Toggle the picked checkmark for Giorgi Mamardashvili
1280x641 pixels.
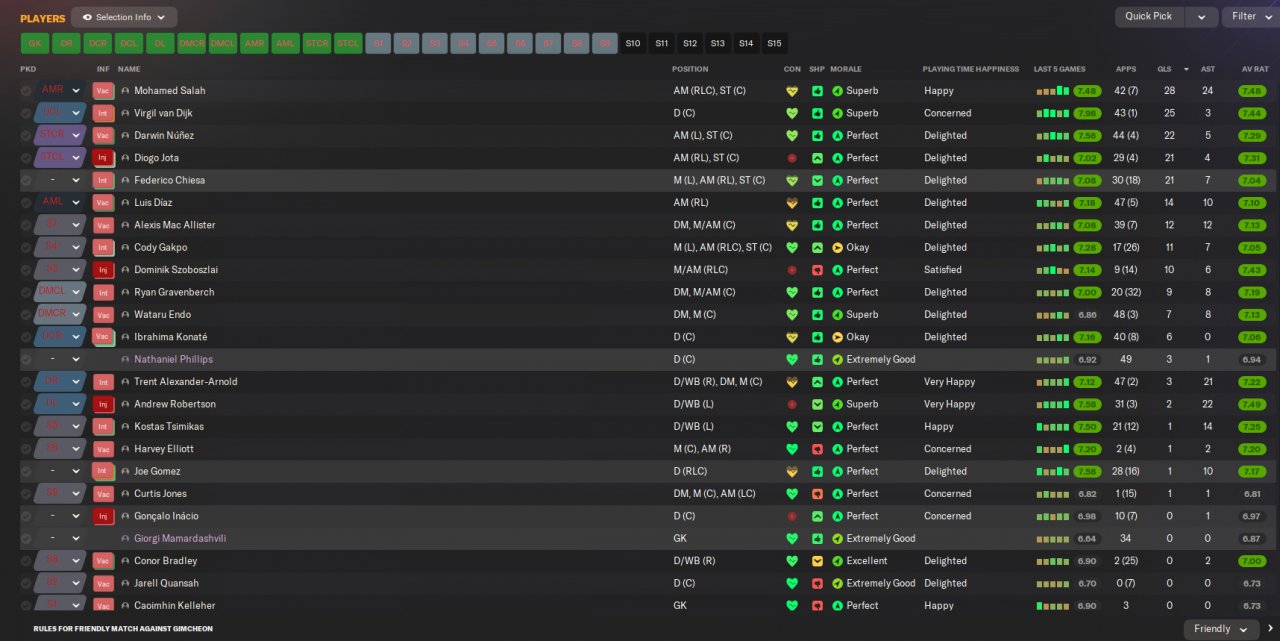pos(26,538)
